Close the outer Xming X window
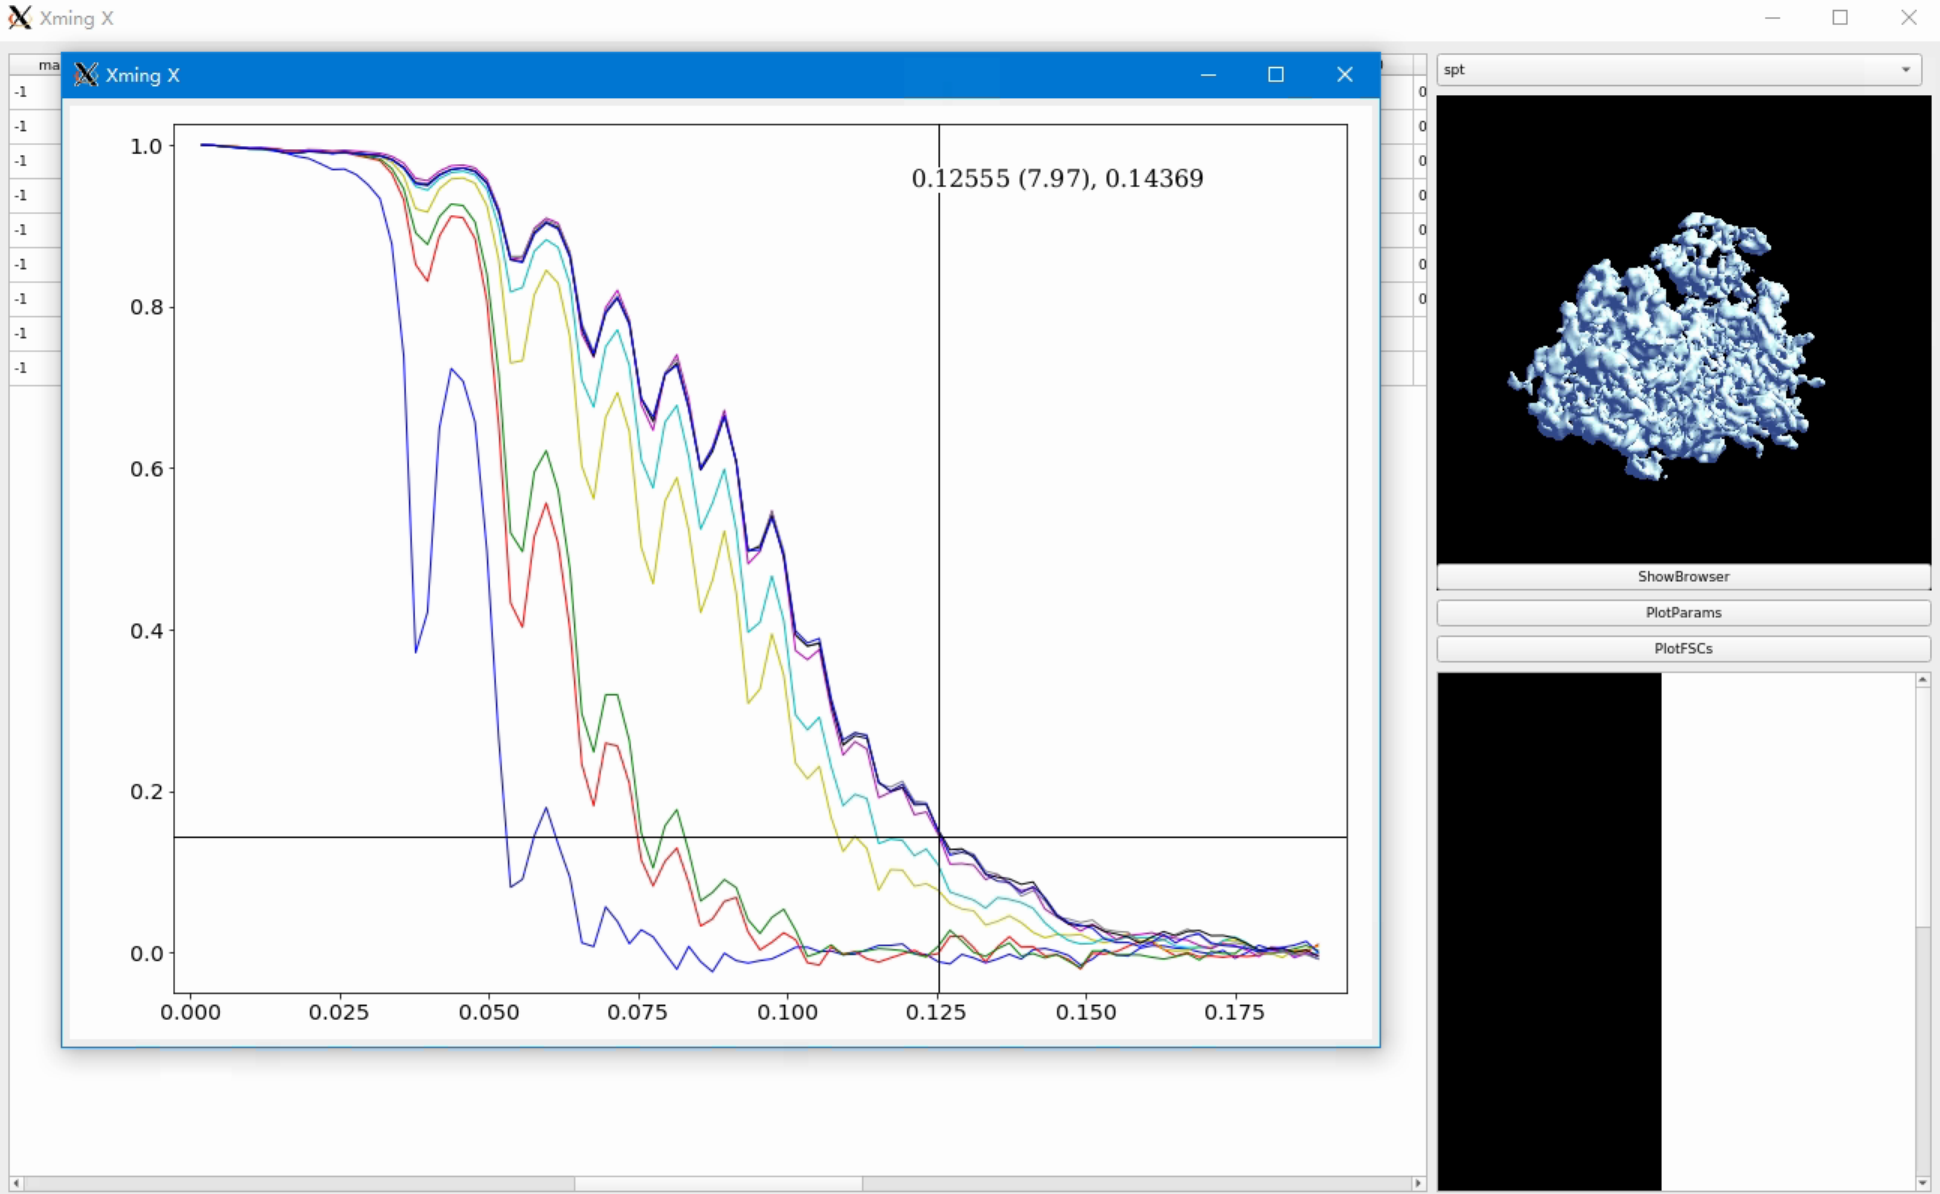Image resolution: width=1940 pixels, height=1194 pixels. tap(1908, 18)
